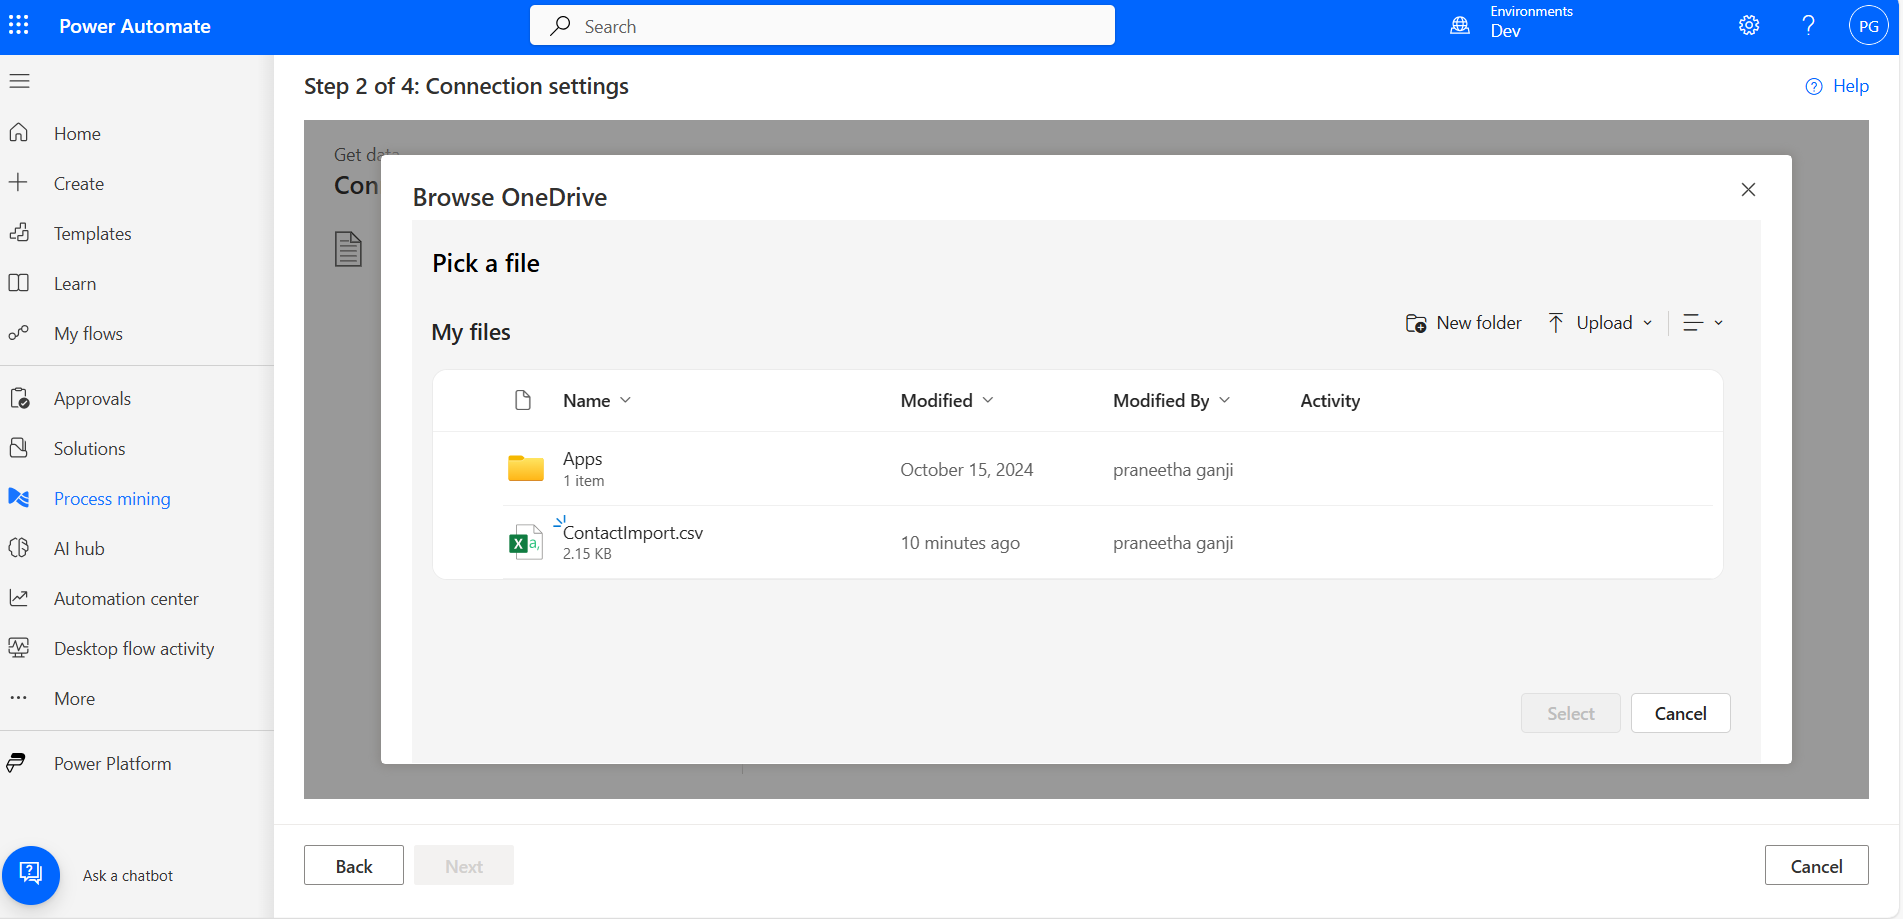
Task: Open Process mining in sidebar
Action: click(x=112, y=499)
